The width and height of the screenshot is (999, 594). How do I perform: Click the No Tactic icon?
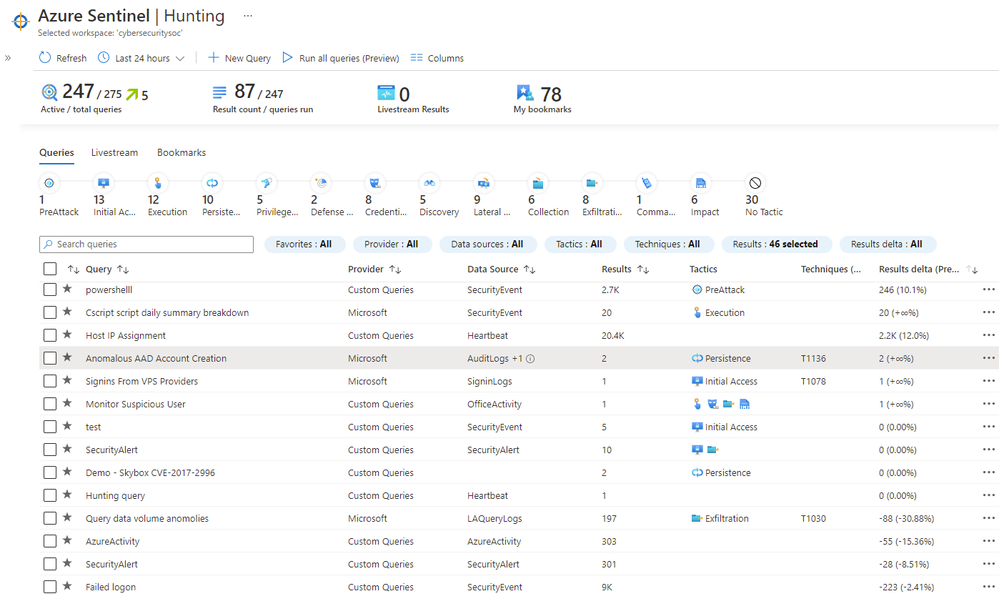pyautogui.click(x=755, y=183)
